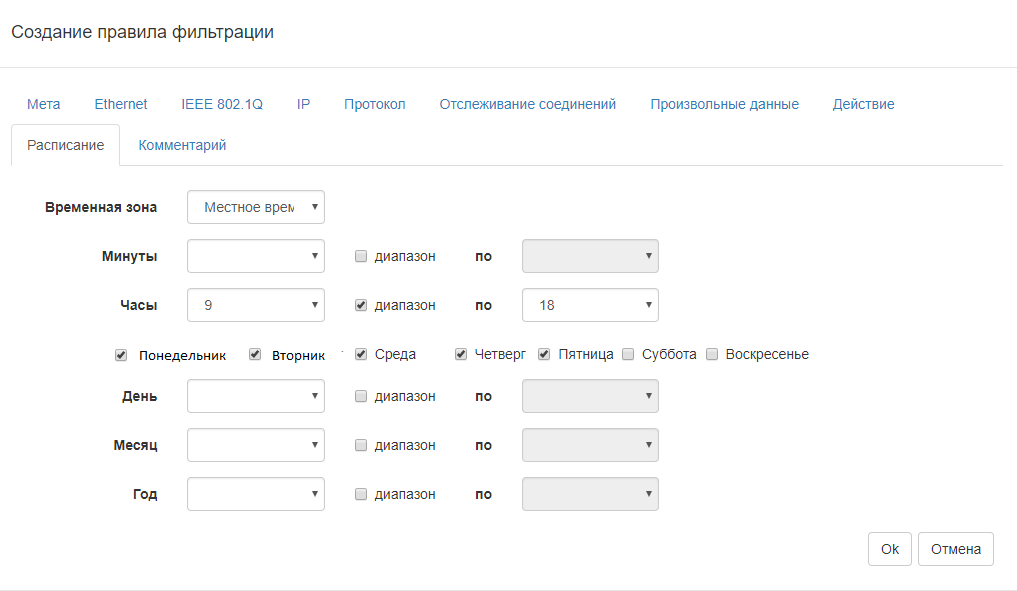This screenshot has height=591, width=1017.
Task: Open the Протокол tab
Action: 374,104
